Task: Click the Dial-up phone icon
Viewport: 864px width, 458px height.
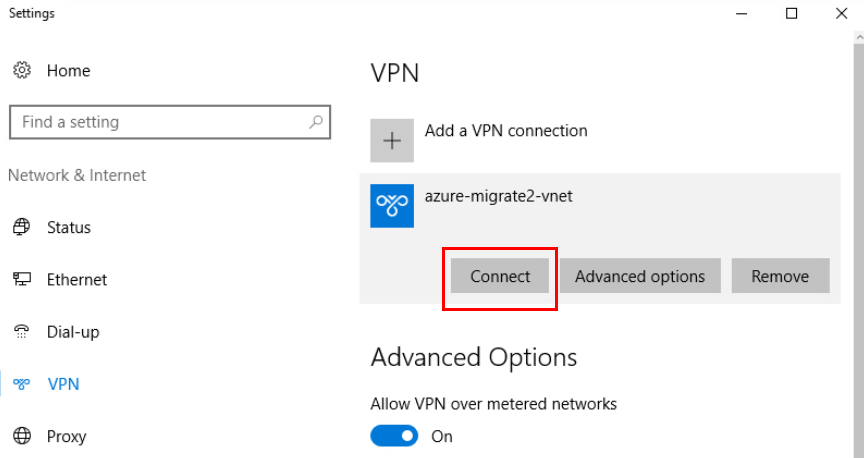Action: coord(22,331)
